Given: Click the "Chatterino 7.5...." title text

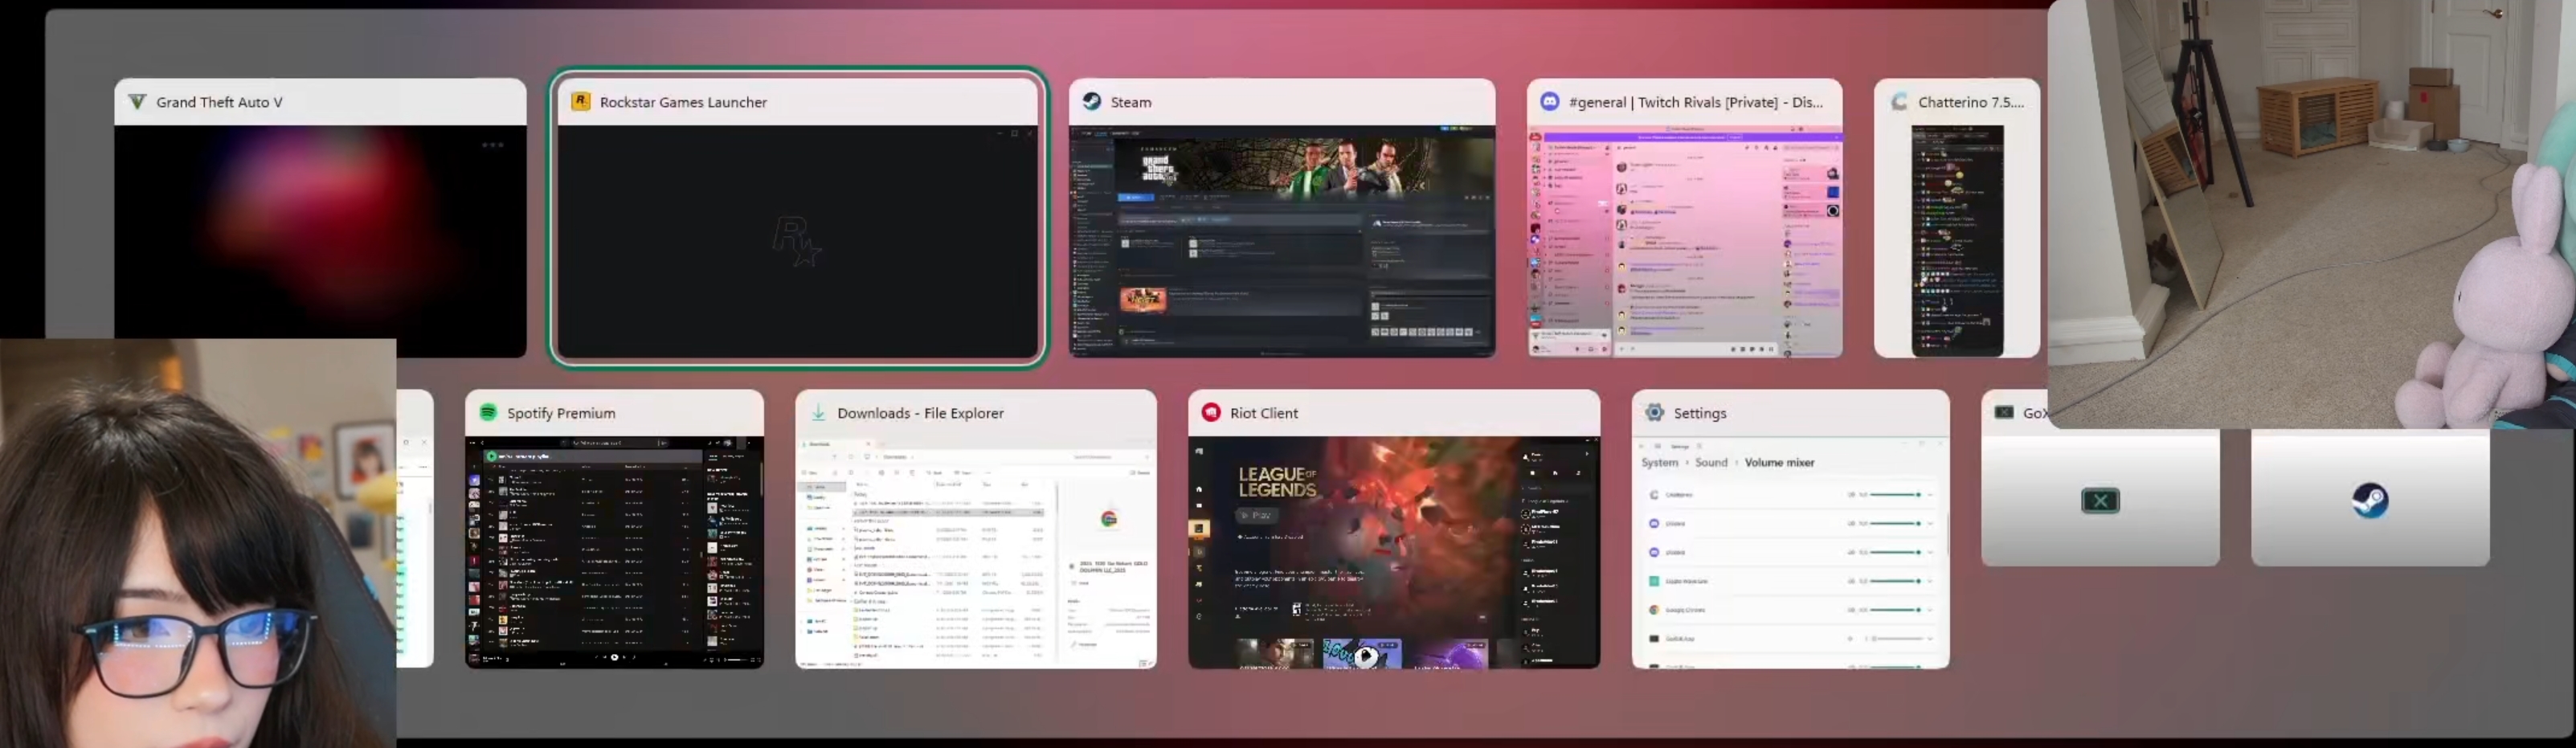Looking at the screenshot, I should 1970,102.
